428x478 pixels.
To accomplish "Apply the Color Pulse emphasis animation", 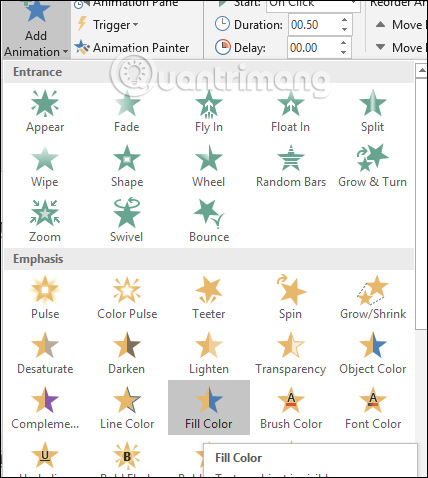I will 127,298.
